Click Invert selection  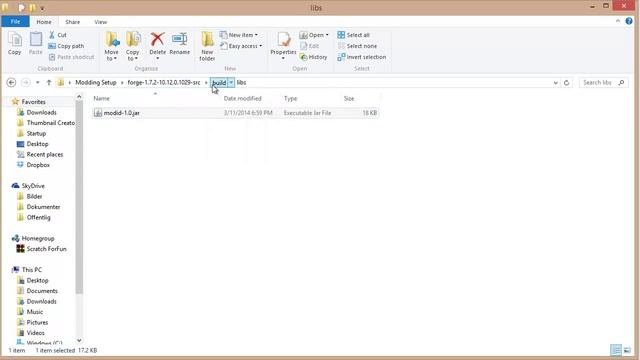362,57
